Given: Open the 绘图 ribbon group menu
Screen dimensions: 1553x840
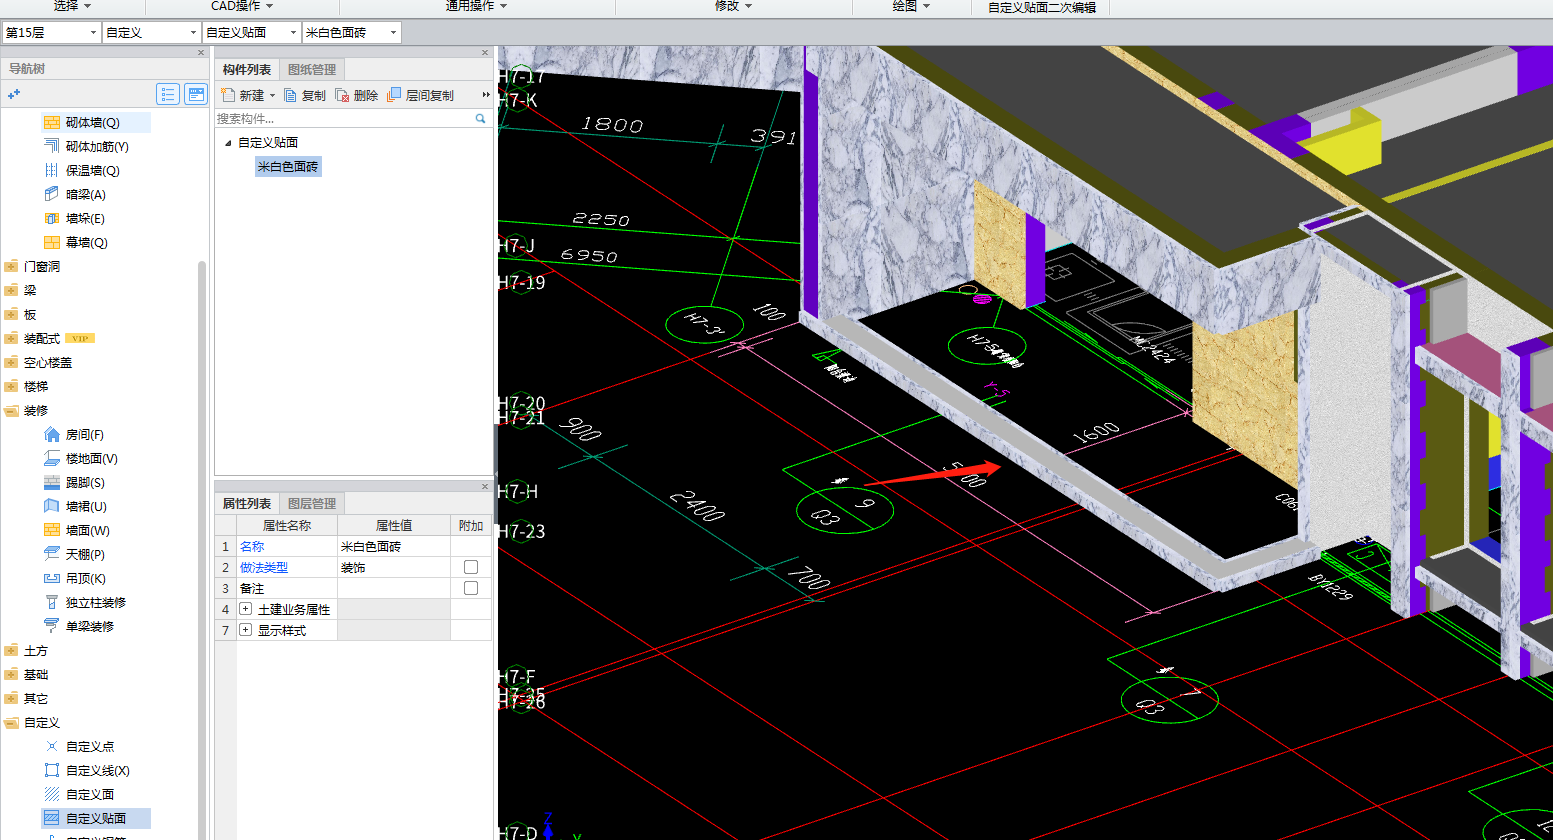Looking at the screenshot, I should [911, 6].
